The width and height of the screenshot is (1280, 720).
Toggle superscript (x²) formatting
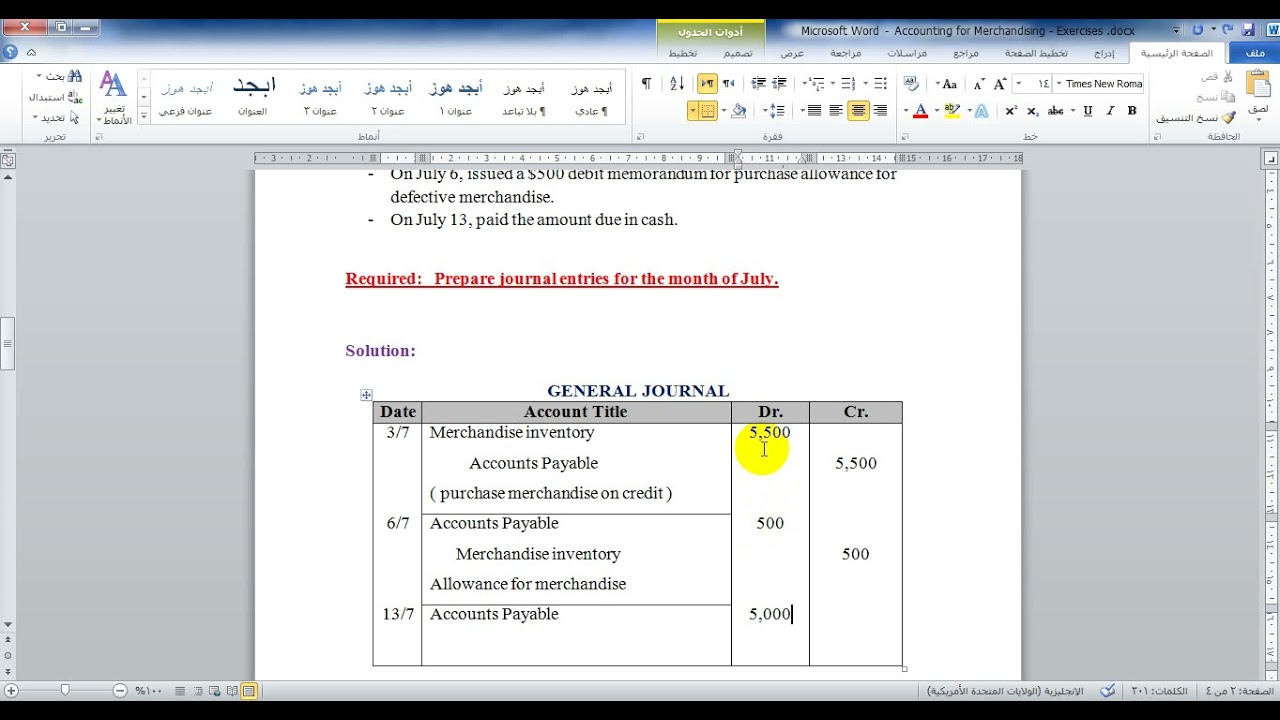[1011, 111]
